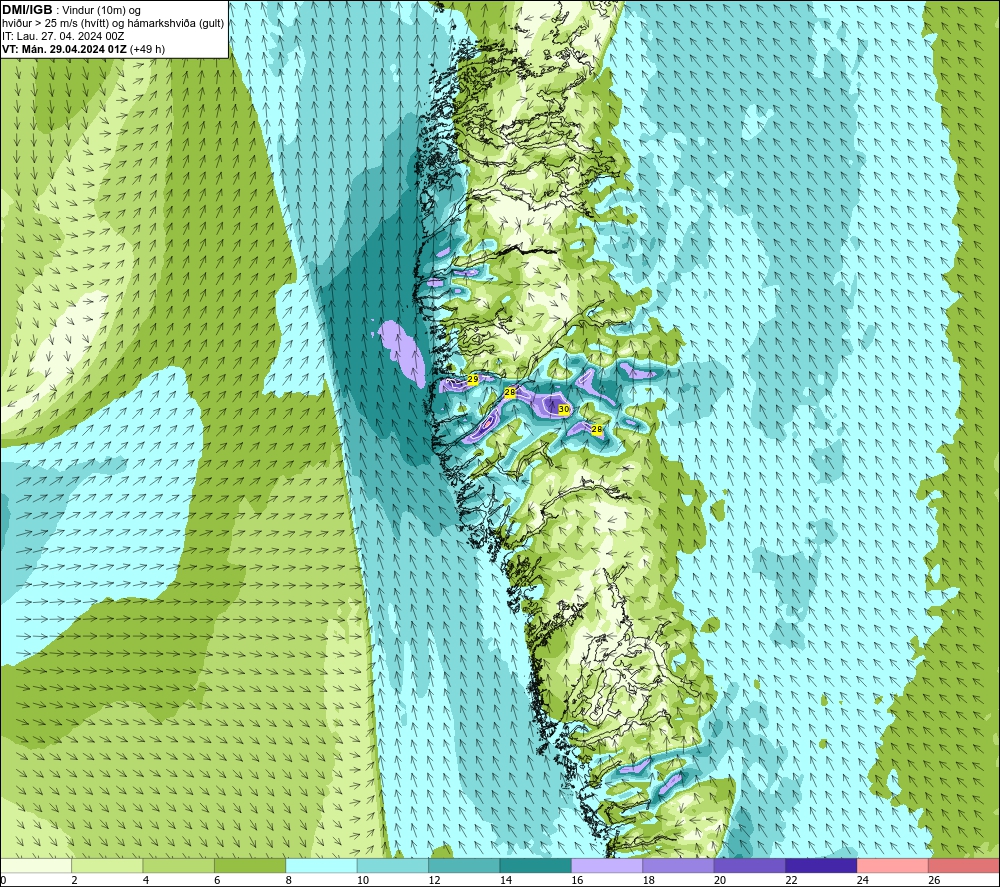Click the legend scale label '24'
The width and height of the screenshot is (1000, 887).
(863, 881)
